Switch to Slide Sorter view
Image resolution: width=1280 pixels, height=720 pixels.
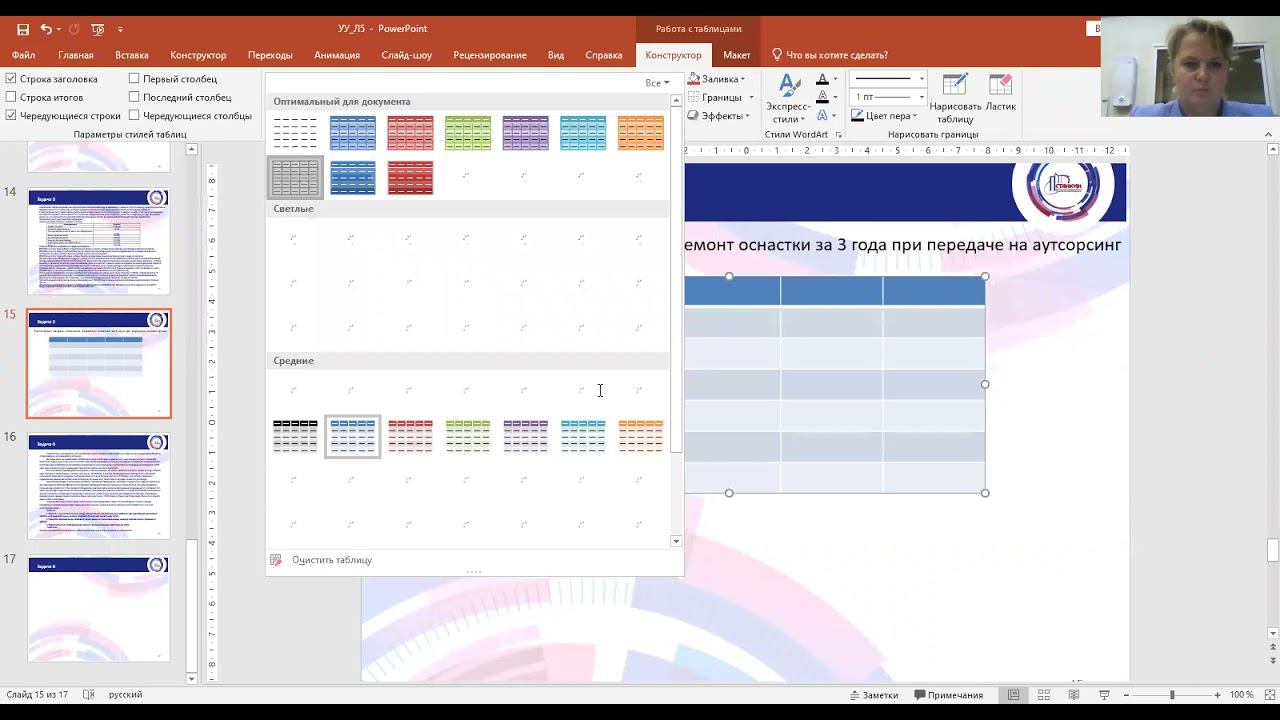pyautogui.click(x=1043, y=695)
